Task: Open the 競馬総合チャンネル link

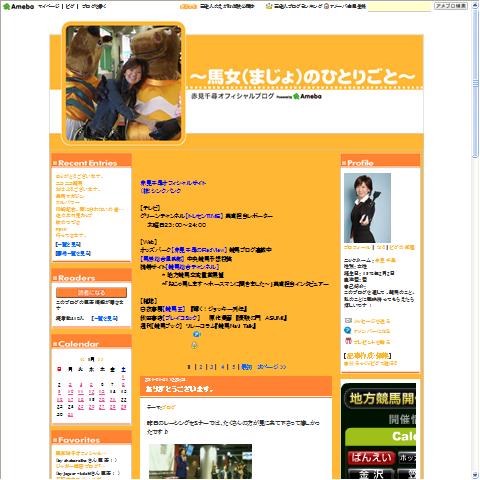Action: (192, 267)
